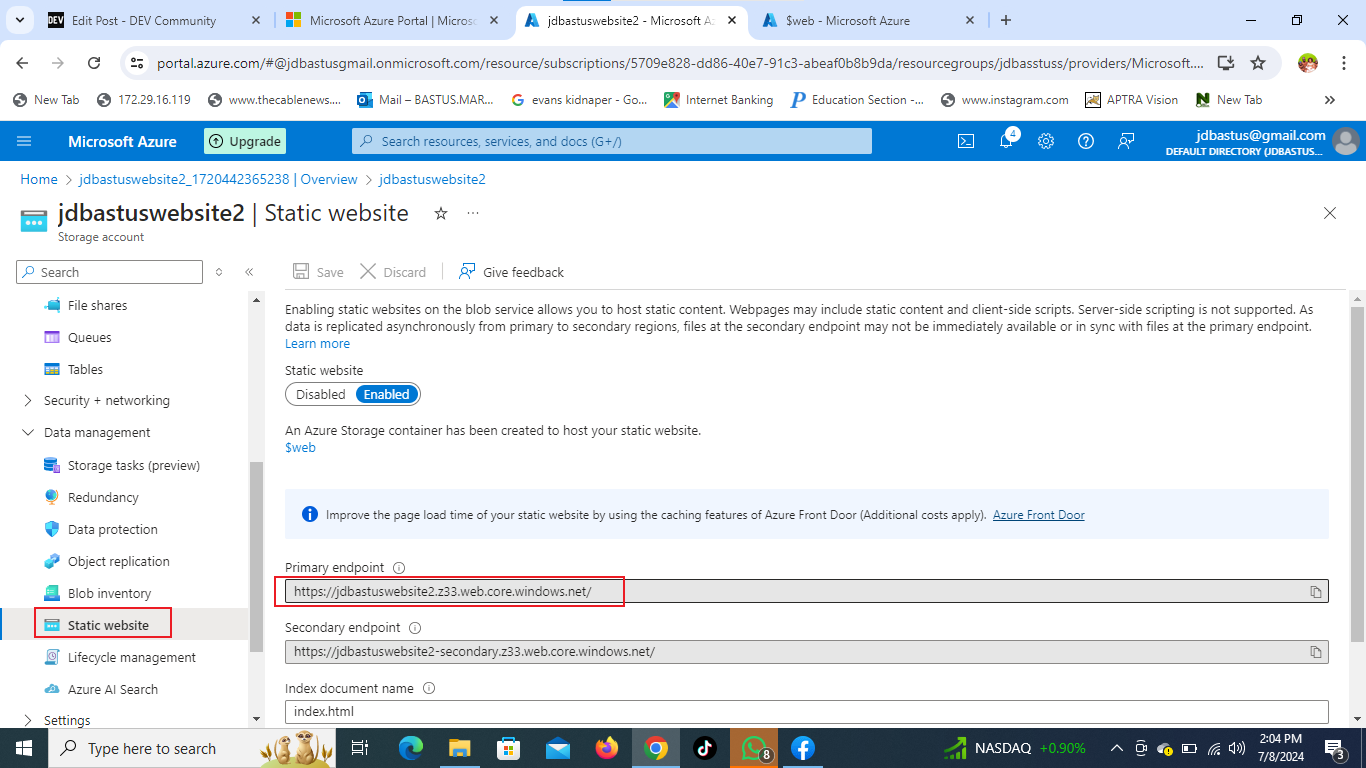Open File Explorer from the taskbar
The height and width of the screenshot is (768, 1366).
pos(459,748)
